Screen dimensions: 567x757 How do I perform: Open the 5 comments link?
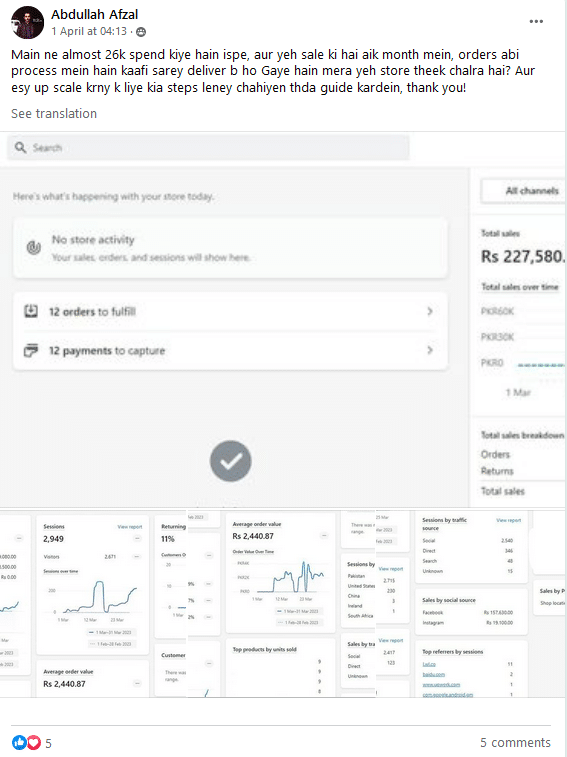click(515, 743)
